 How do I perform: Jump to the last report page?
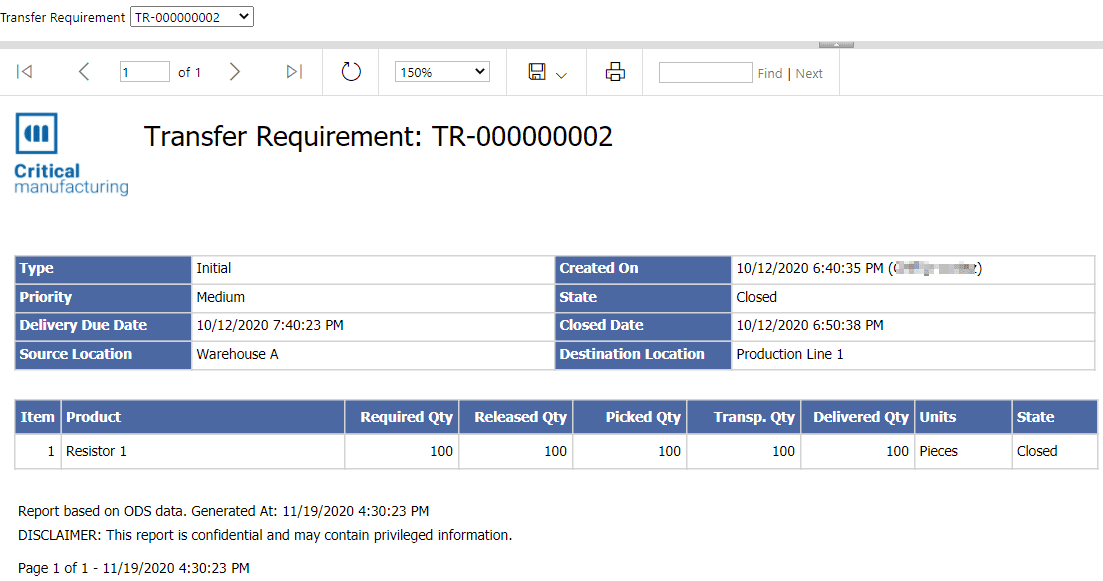(x=294, y=72)
